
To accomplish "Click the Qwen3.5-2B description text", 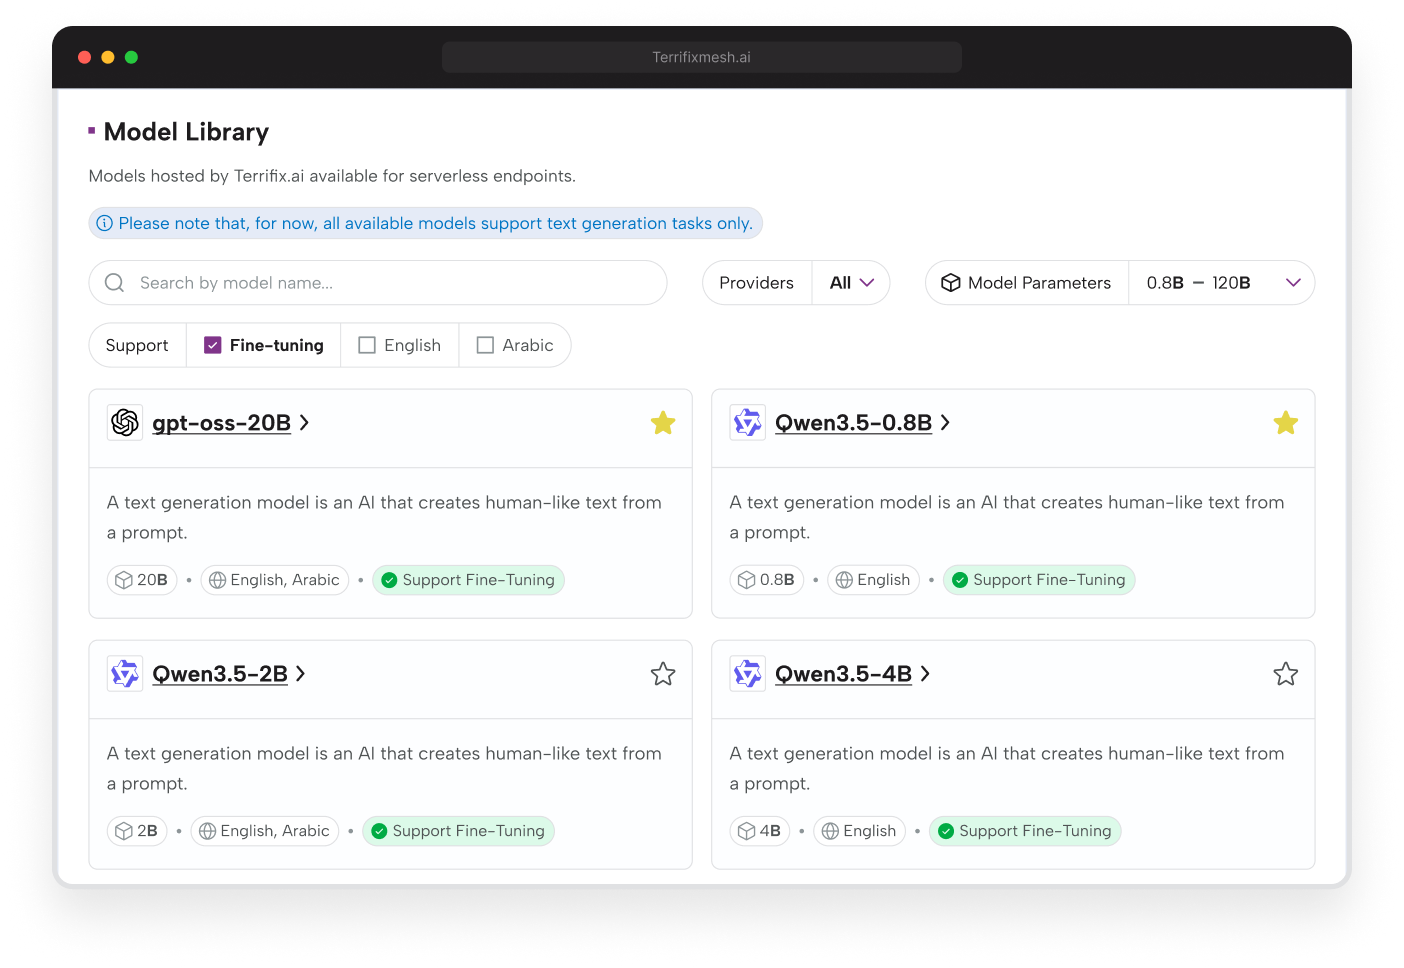I will [x=384, y=768].
